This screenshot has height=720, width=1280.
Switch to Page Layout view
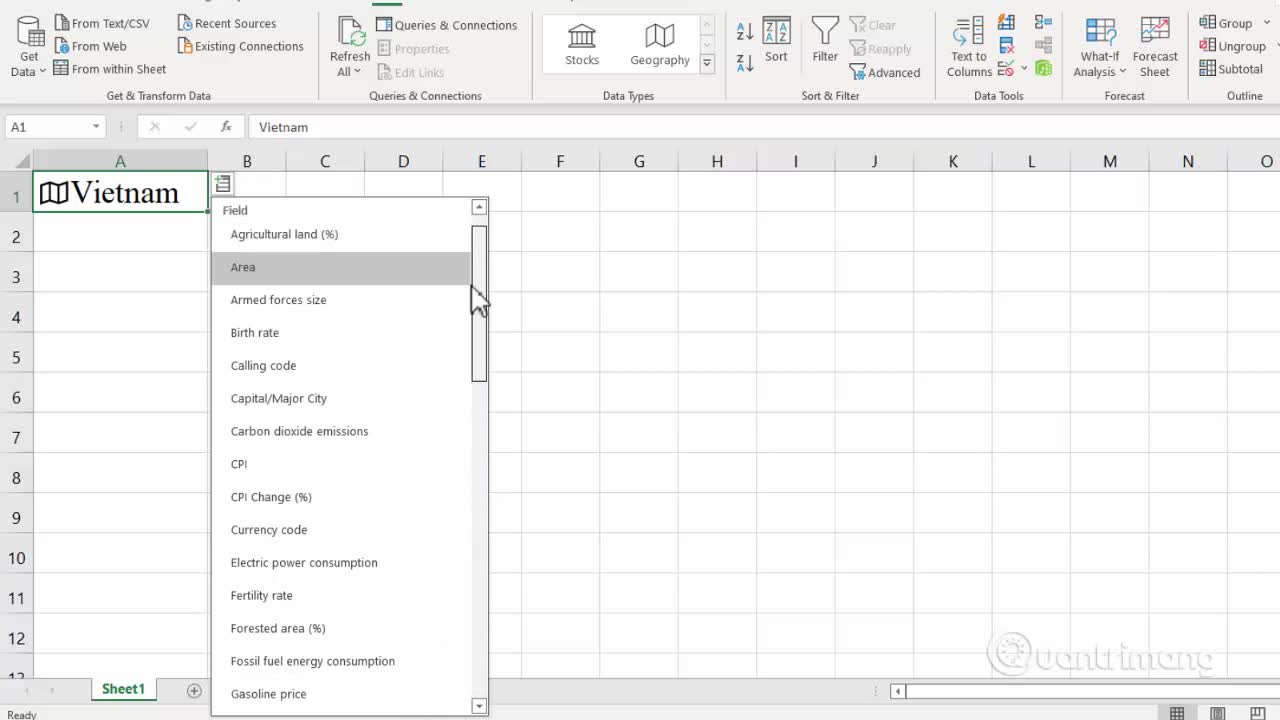click(x=1217, y=713)
